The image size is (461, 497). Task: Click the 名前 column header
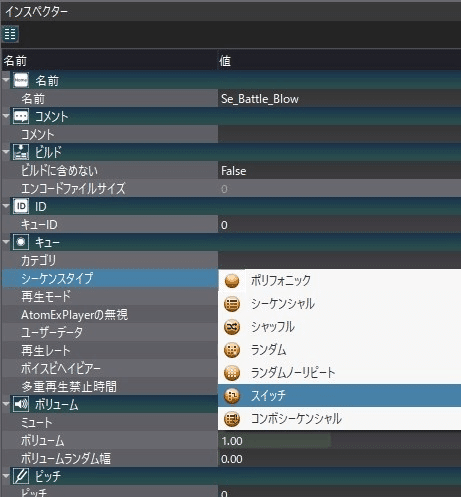click(x=109, y=61)
